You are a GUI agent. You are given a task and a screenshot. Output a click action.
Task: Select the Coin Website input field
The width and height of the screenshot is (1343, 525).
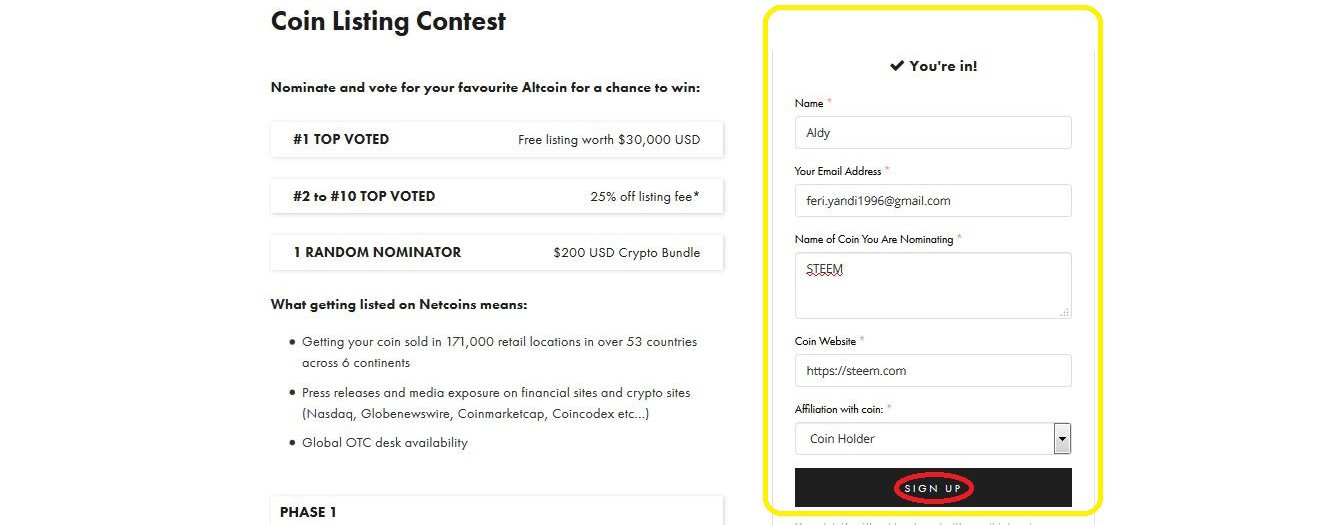932,371
